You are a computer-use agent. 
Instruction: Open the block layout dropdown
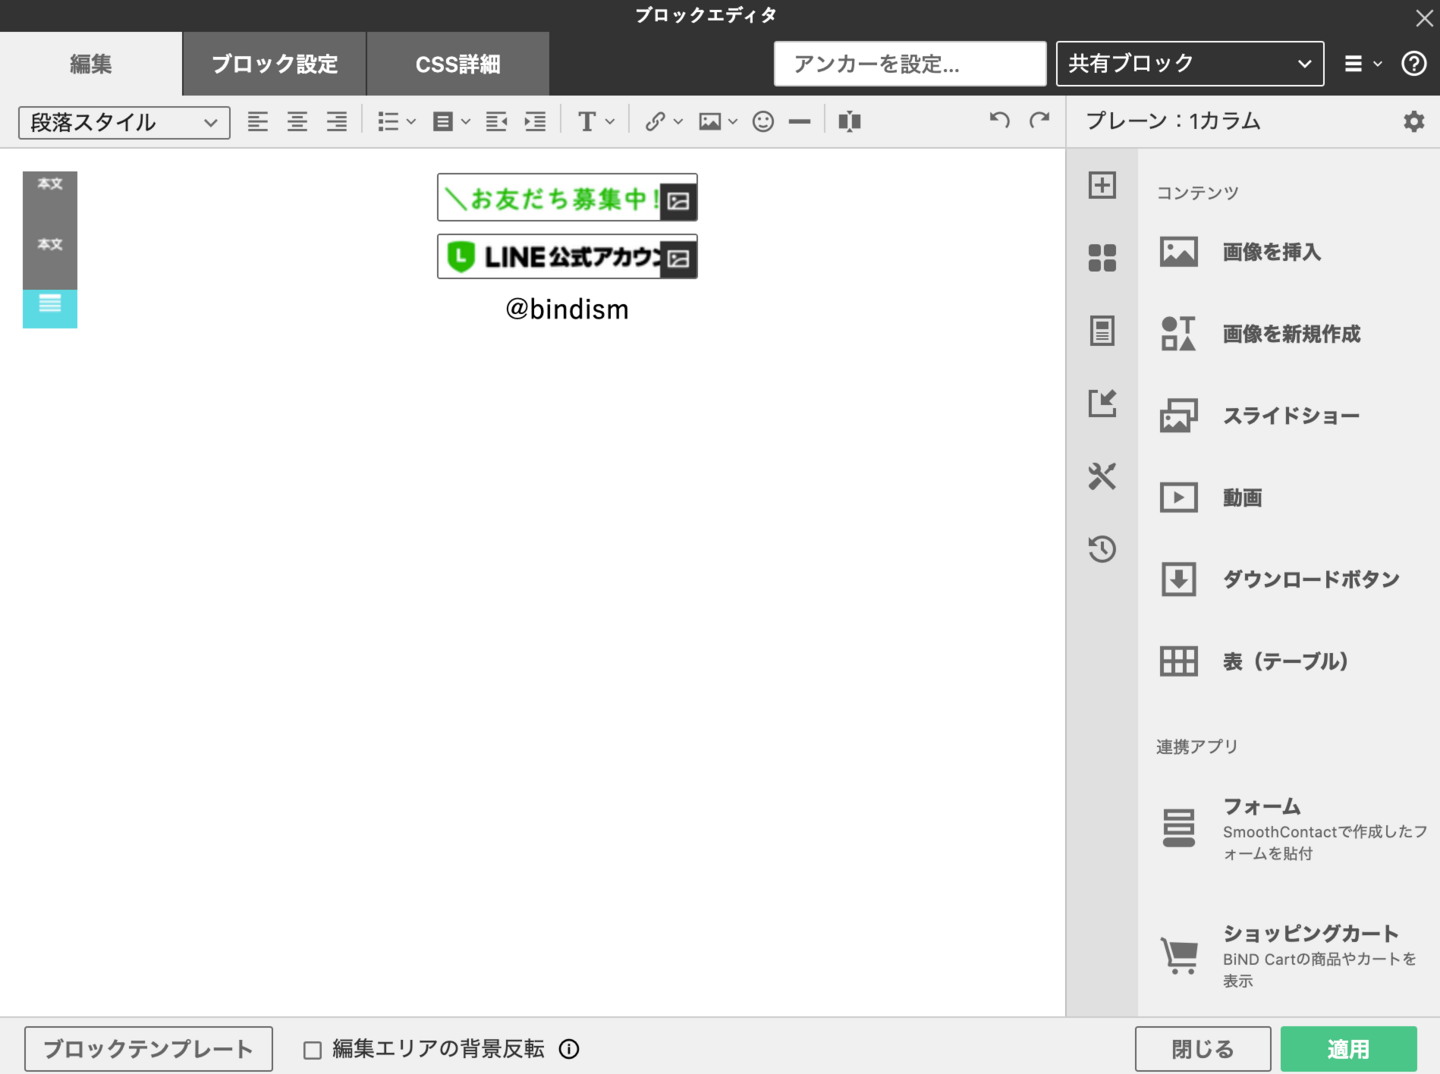tap(451, 122)
